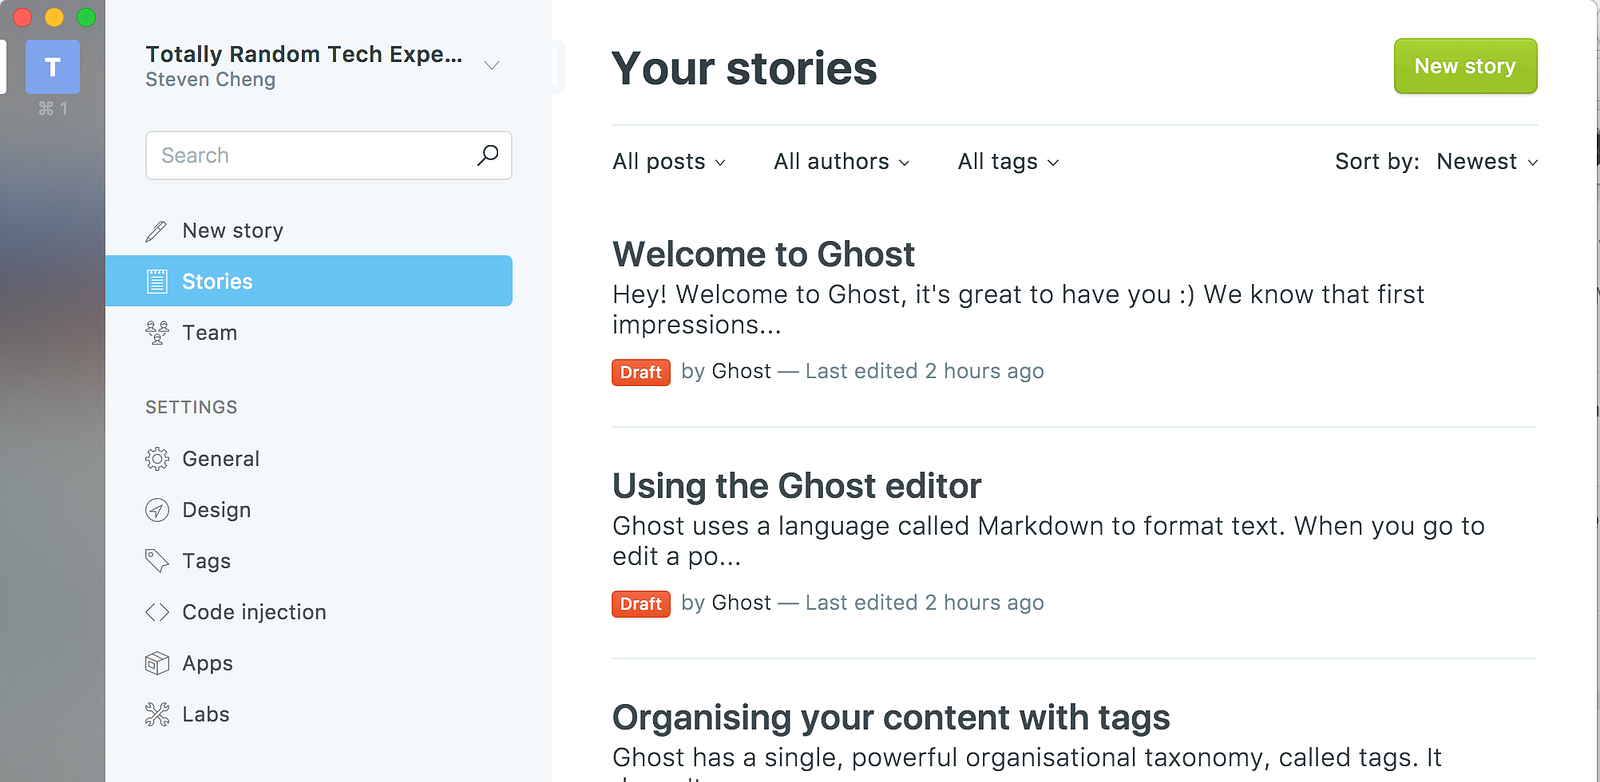The height and width of the screenshot is (782, 1600).
Task: Change sort order from Newest dropdown
Action: click(x=1487, y=162)
